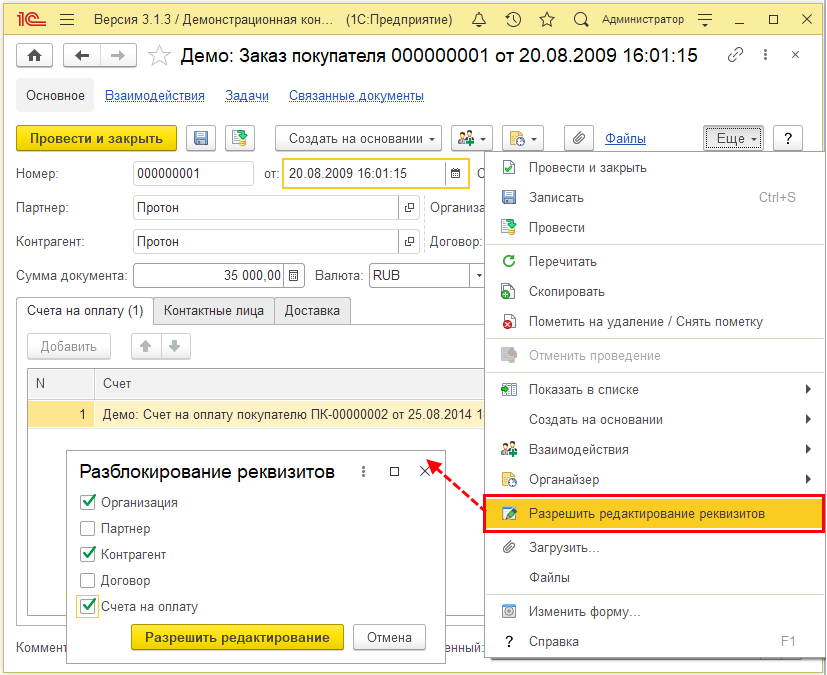Open the Еще dropdown menu
This screenshot has height=675, width=827.
[733, 139]
